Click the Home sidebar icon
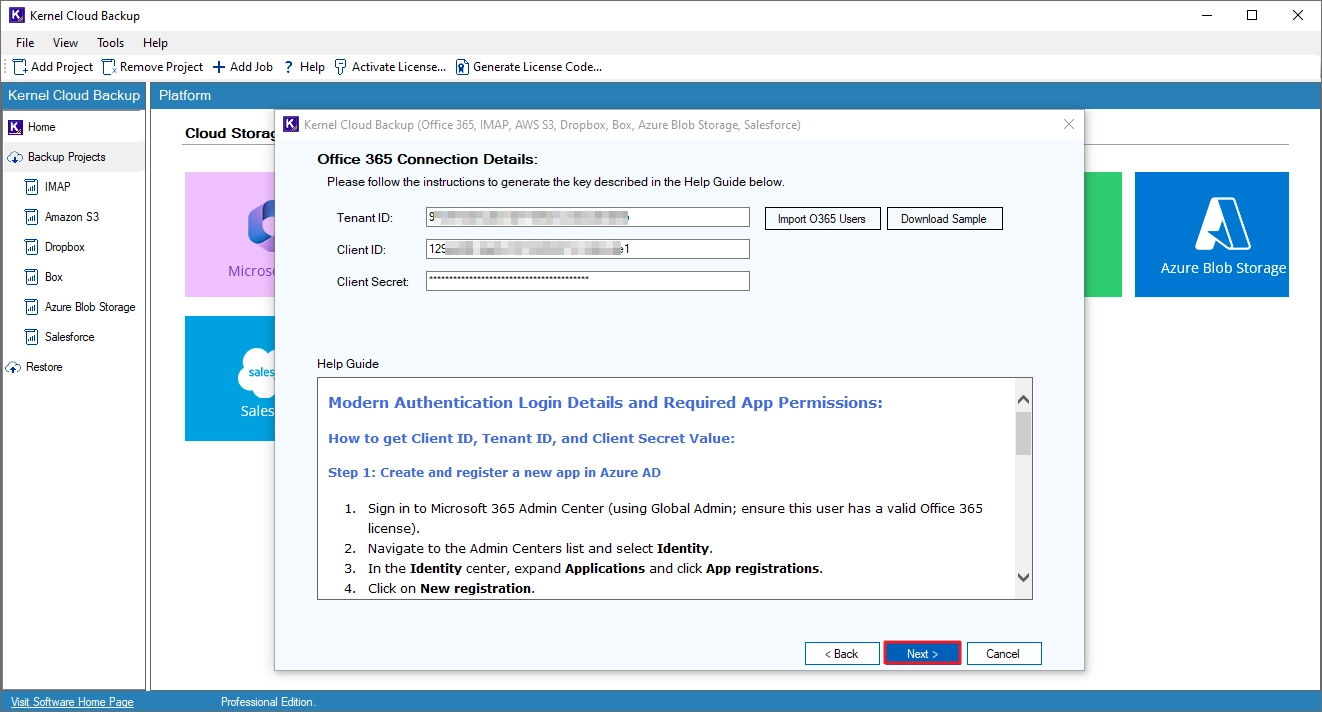 pos(15,127)
